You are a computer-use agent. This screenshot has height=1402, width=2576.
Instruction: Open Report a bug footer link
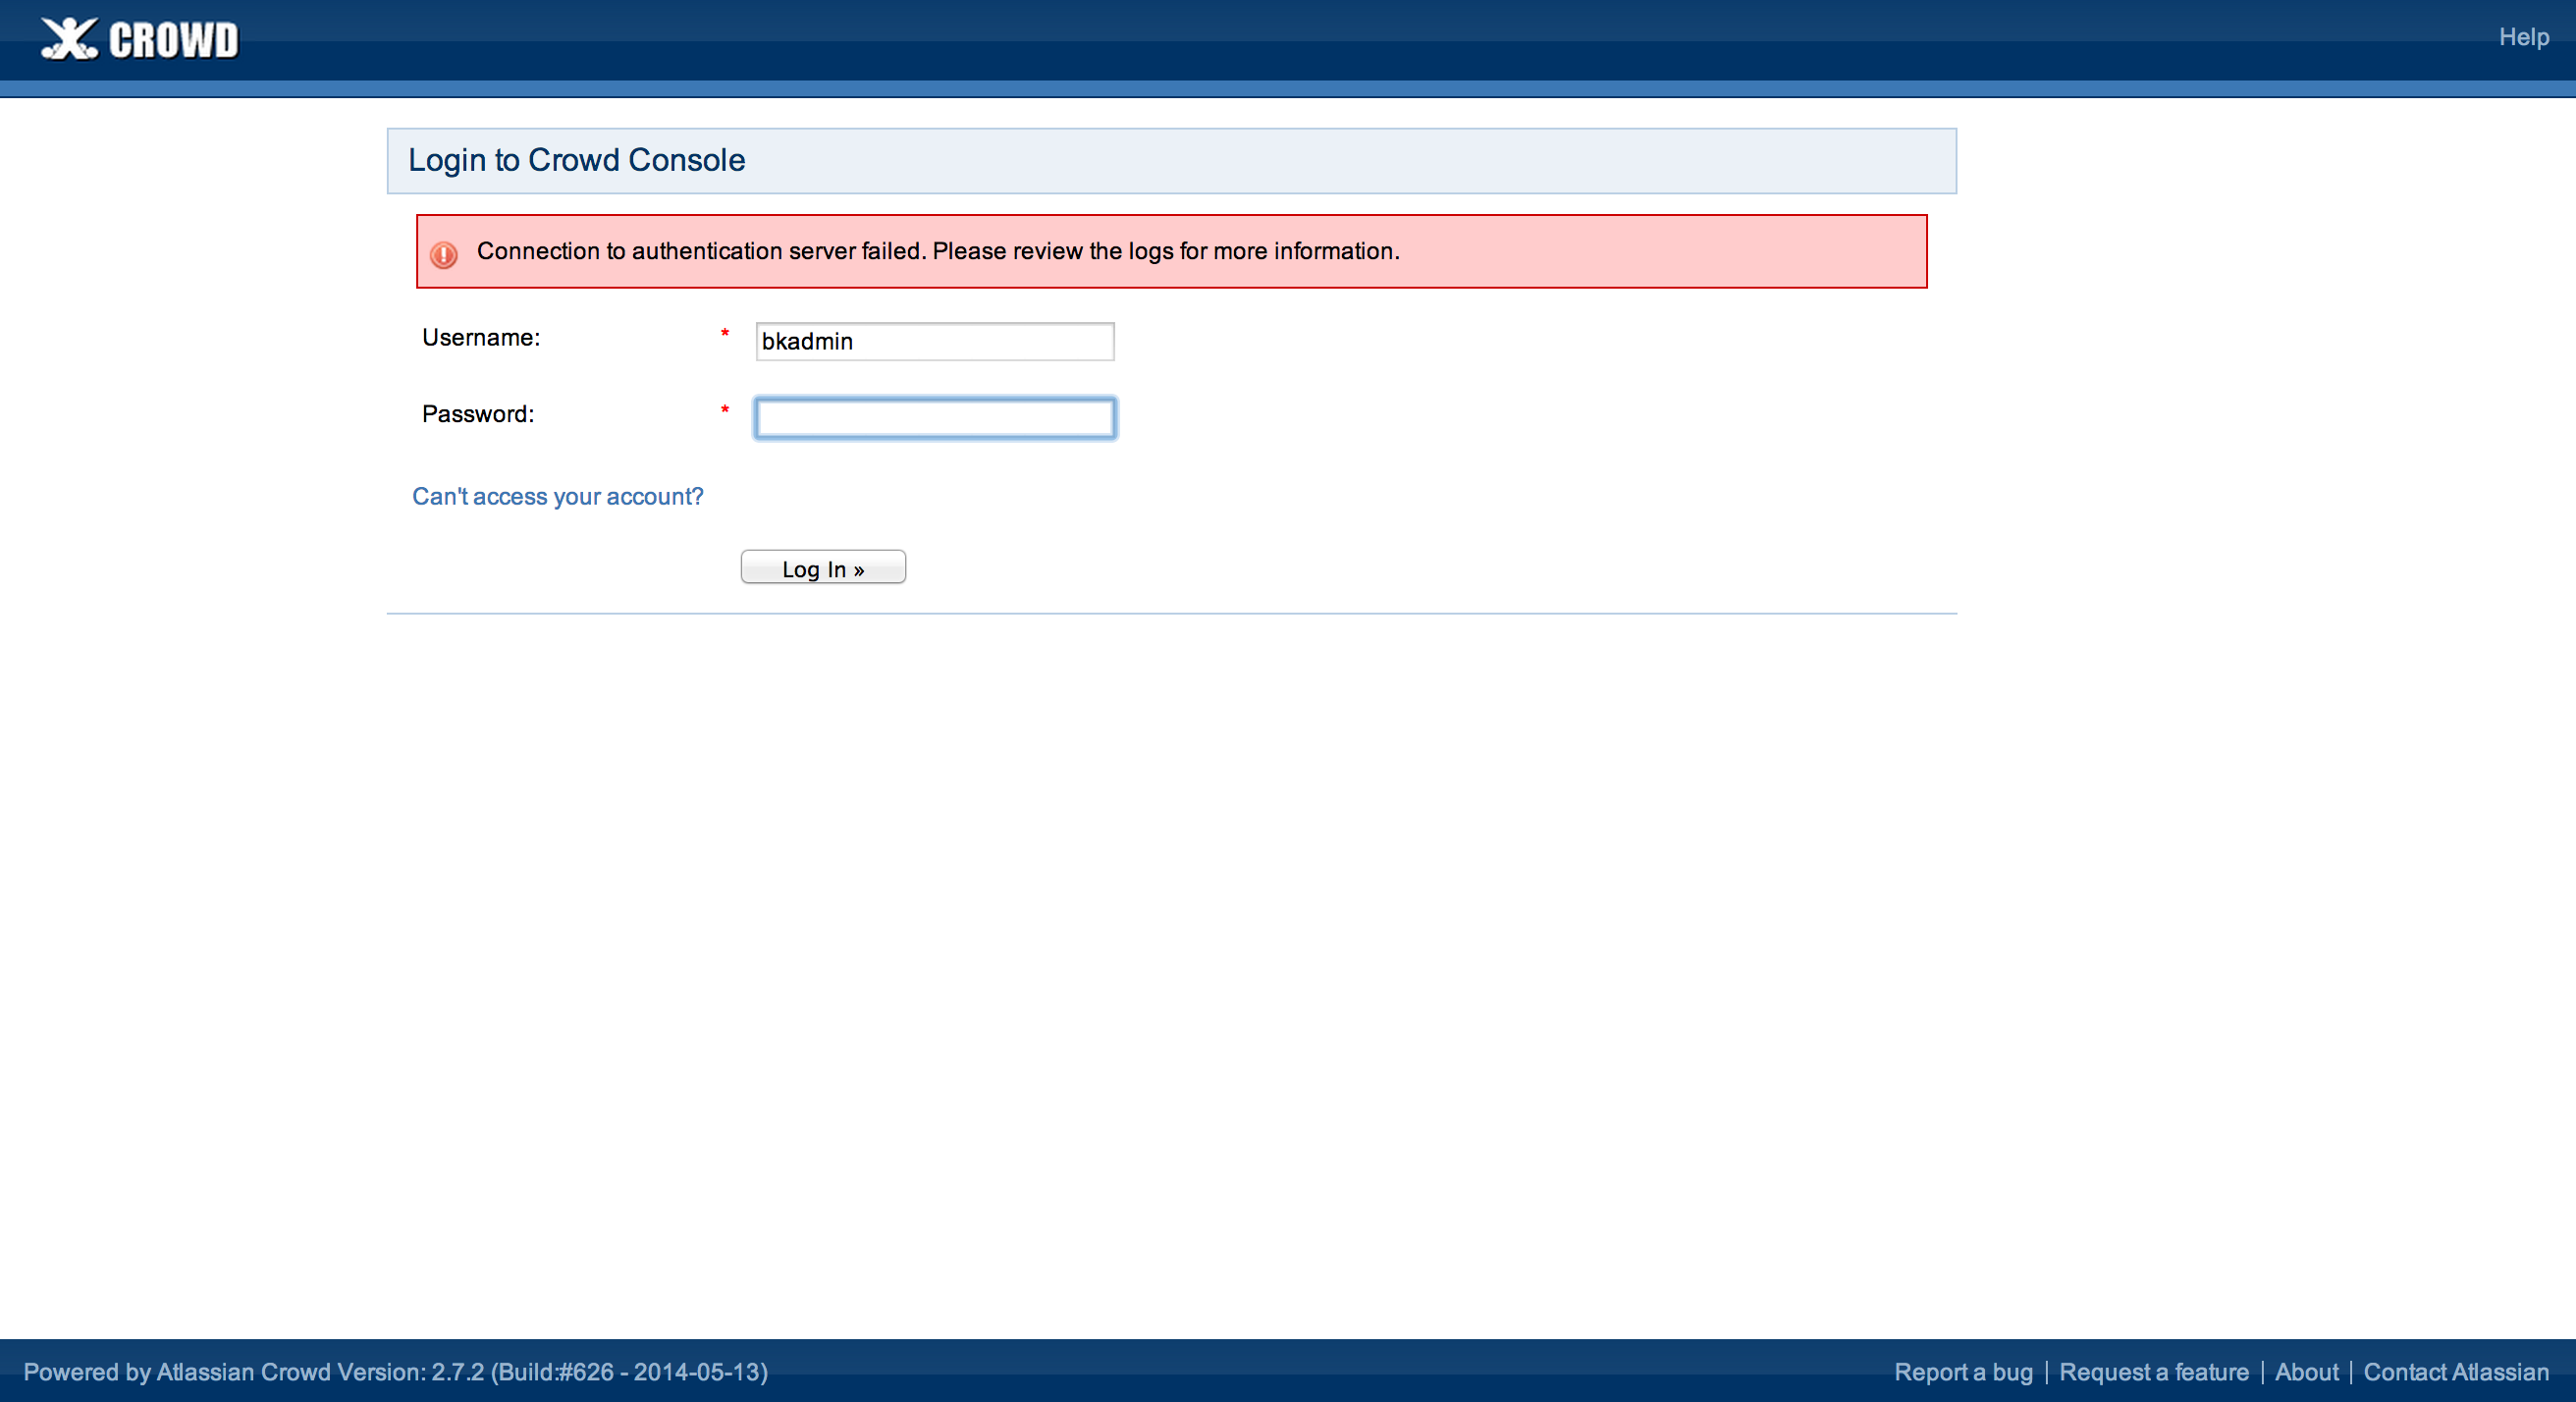pyautogui.click(x=1963, y=1372)
